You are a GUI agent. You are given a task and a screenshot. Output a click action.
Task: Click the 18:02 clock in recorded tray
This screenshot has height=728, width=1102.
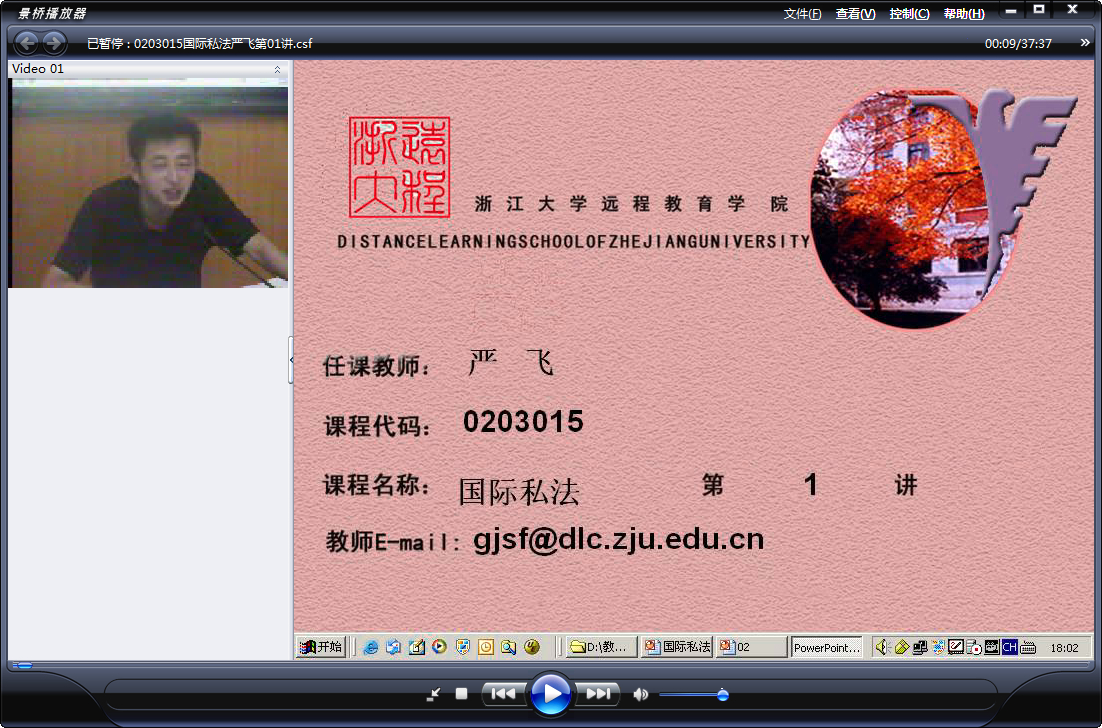coord(1064,648)
